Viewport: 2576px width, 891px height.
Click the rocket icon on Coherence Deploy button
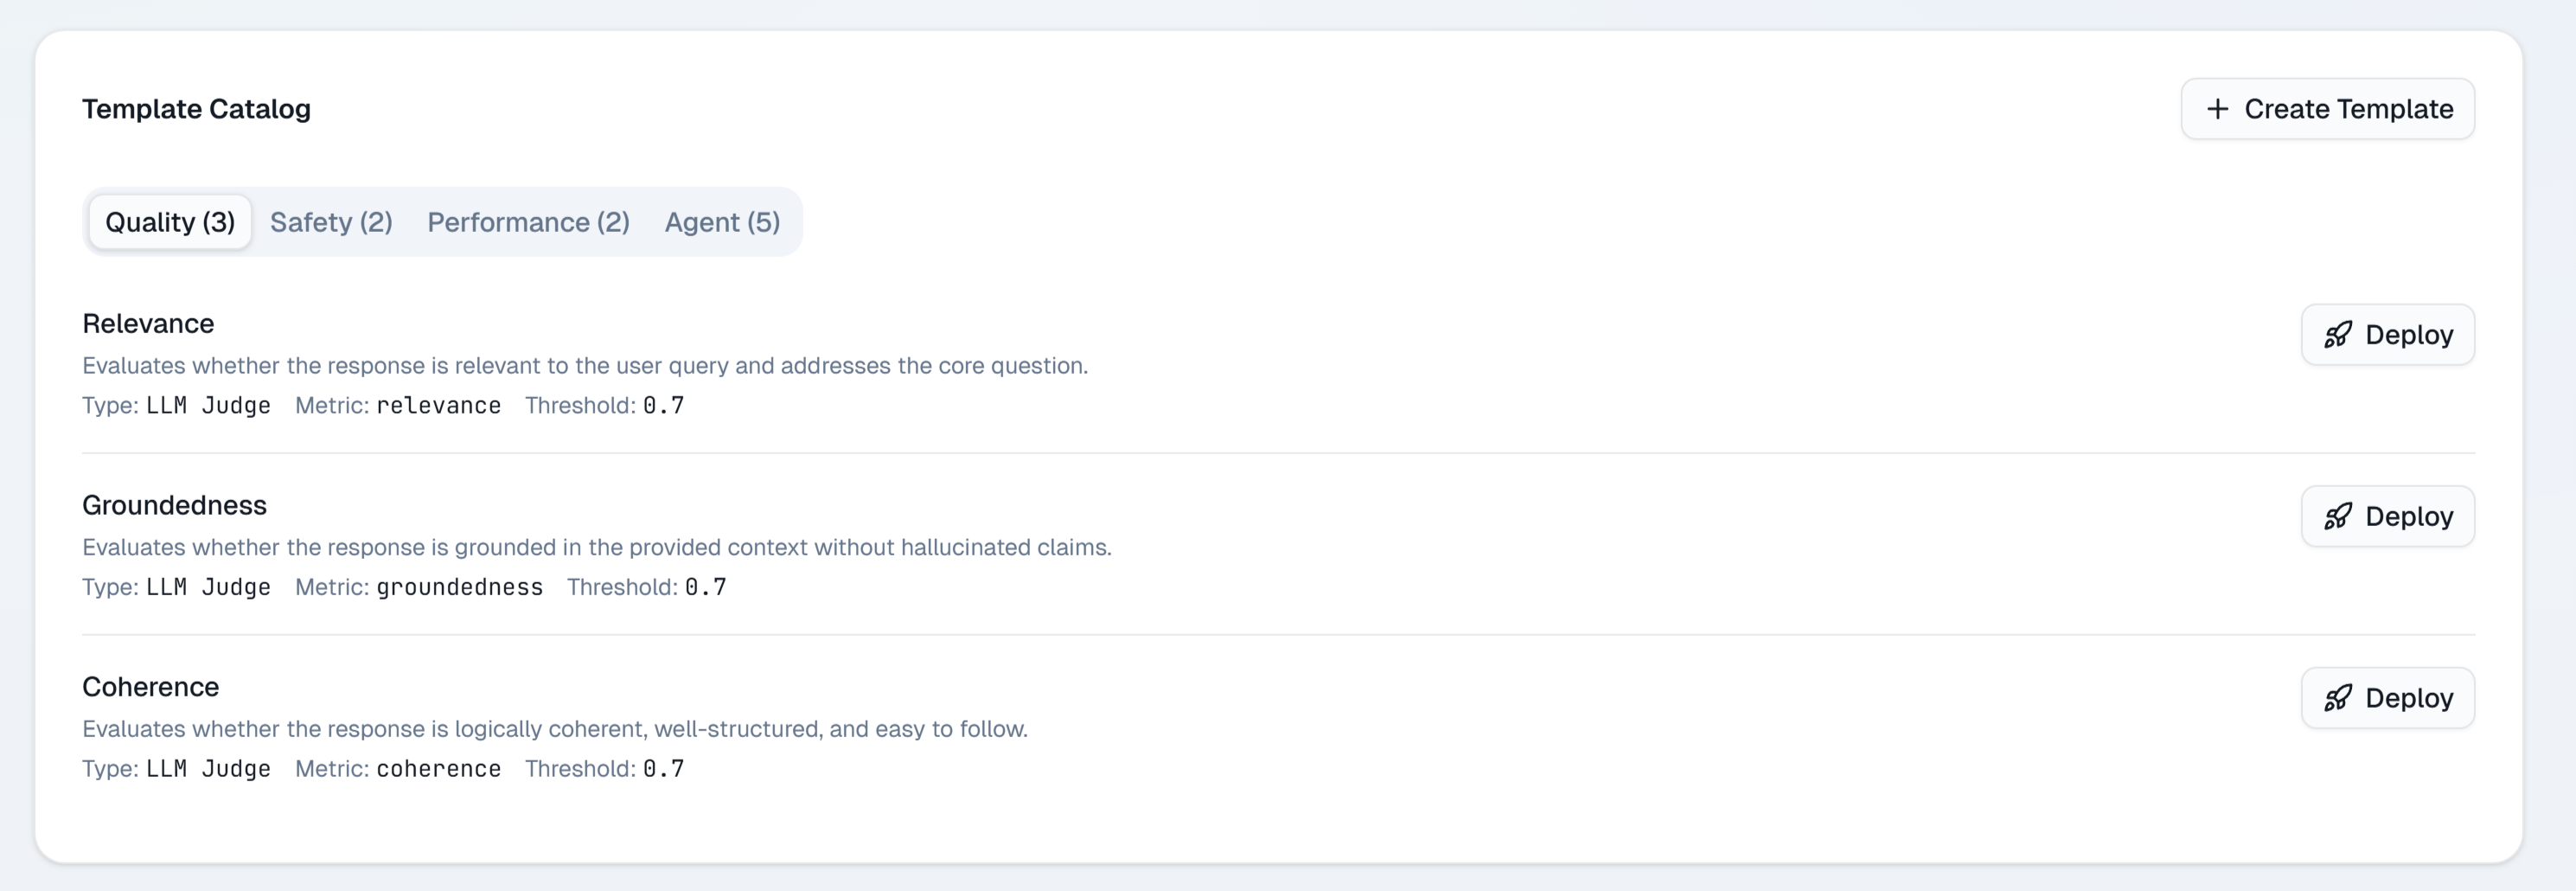[x=2339, y=697]
